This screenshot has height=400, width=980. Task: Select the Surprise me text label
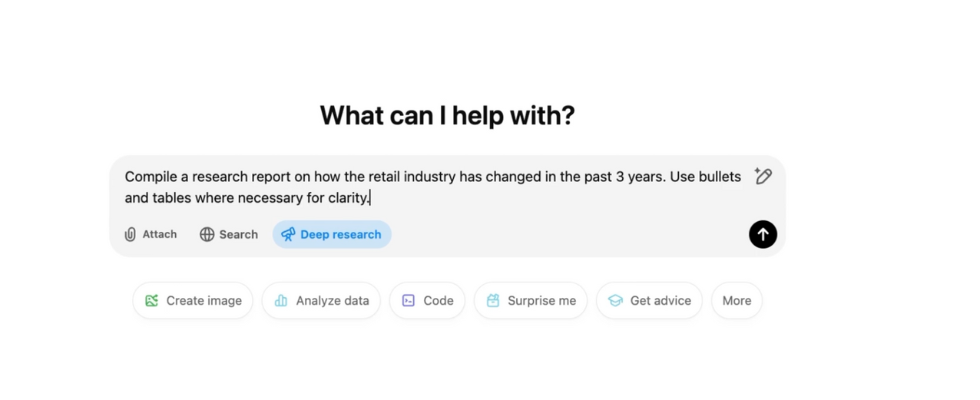(541, 300)
